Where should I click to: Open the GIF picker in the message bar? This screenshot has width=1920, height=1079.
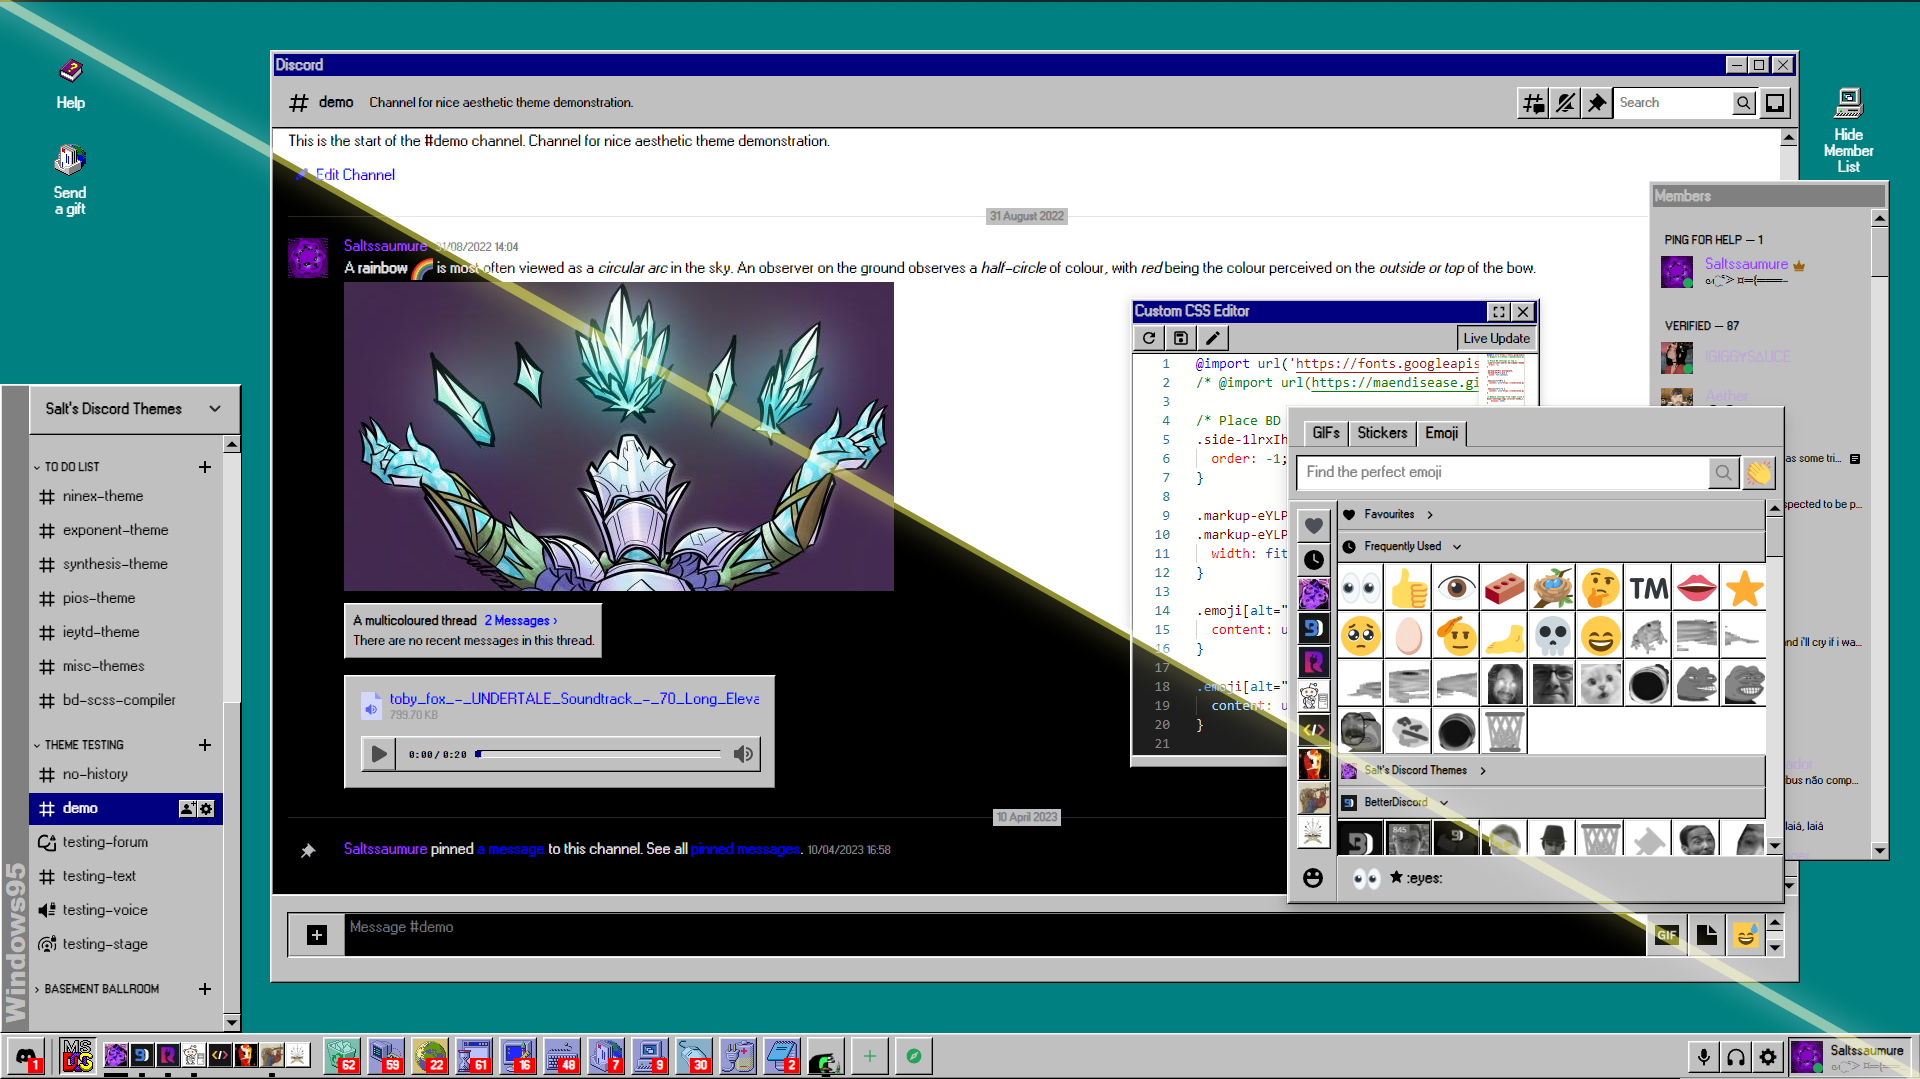click(x=1667, y=935)
